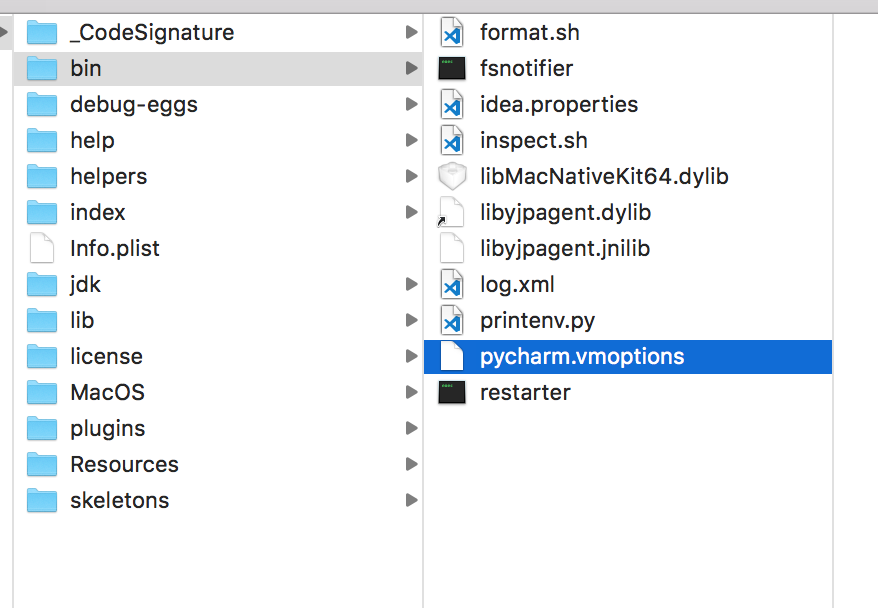Click the plugins folder icon
The width and height of the screenshot is (878, 608).
(42, 428)
